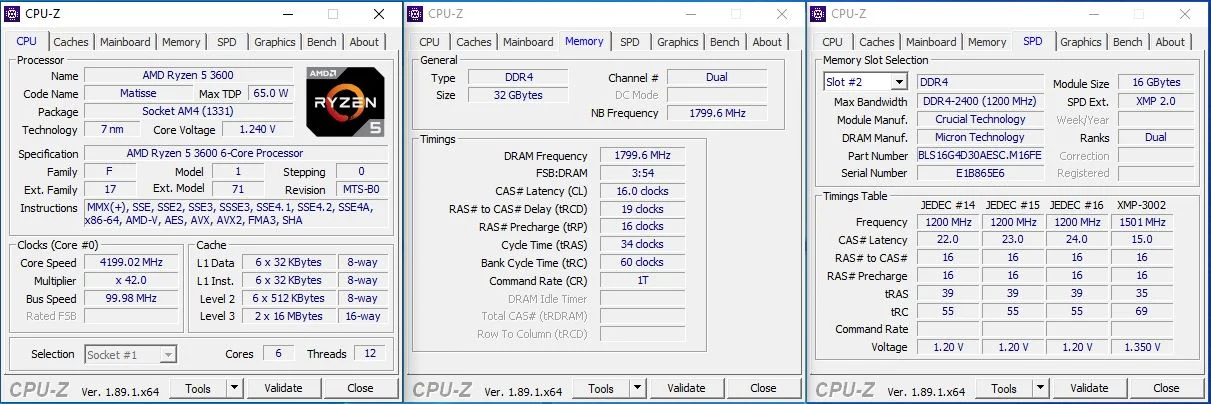Open About tab in left CPU-Z window

pyautogui.click(x=364, y=42)
